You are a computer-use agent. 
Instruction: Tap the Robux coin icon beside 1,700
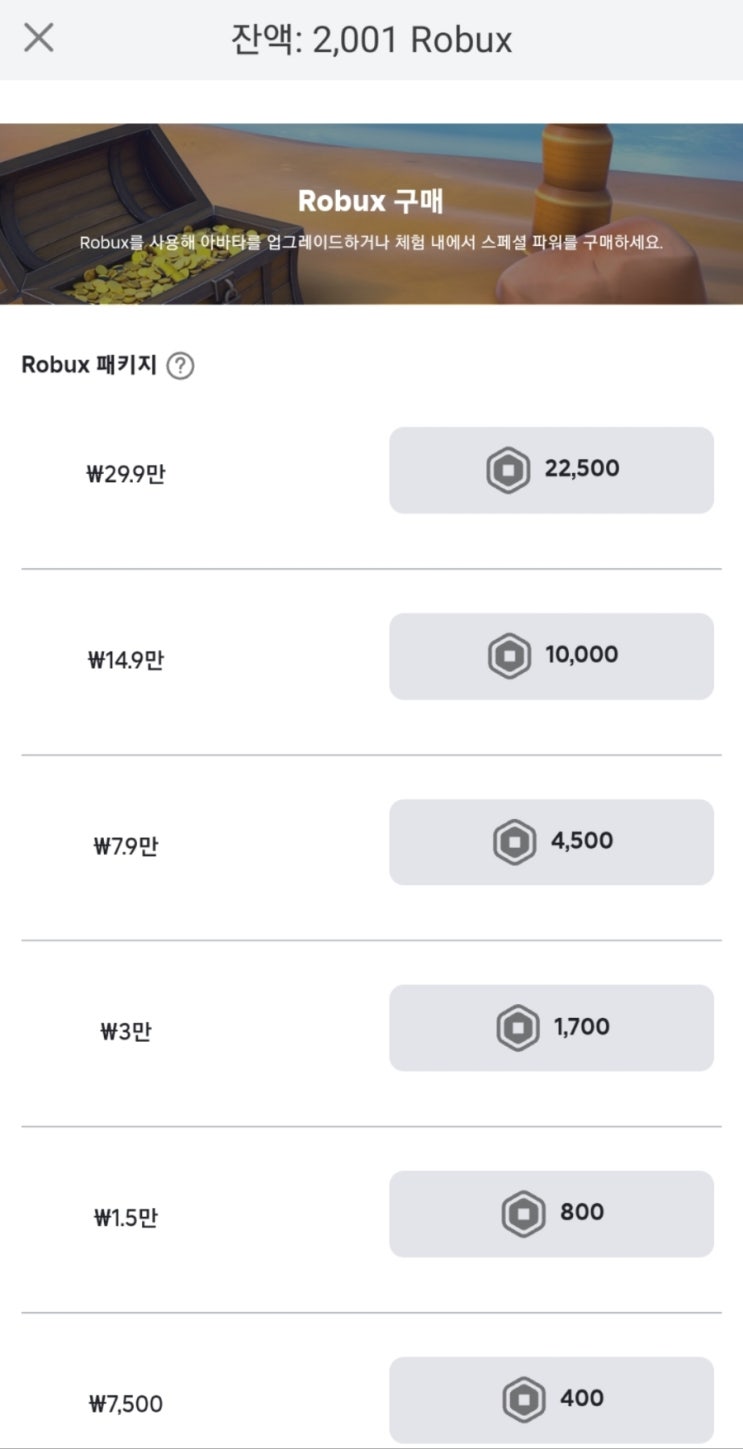pyautogui.click(x=518, y=1028)
